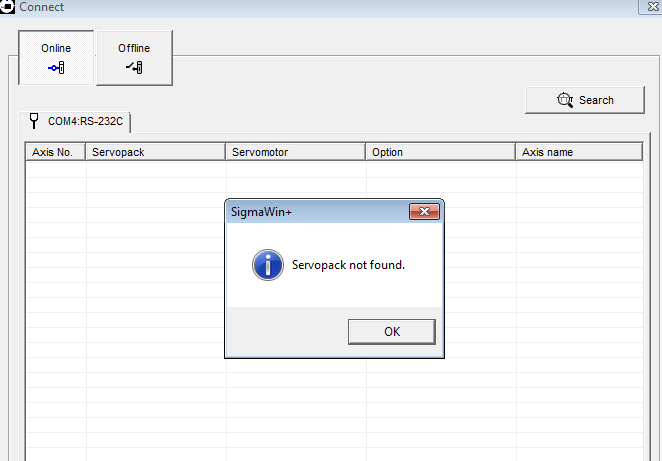Viewport: 662px width, 461px height.
Task: Click the blue information icon in dialog
Action: [x=268, y=265]
